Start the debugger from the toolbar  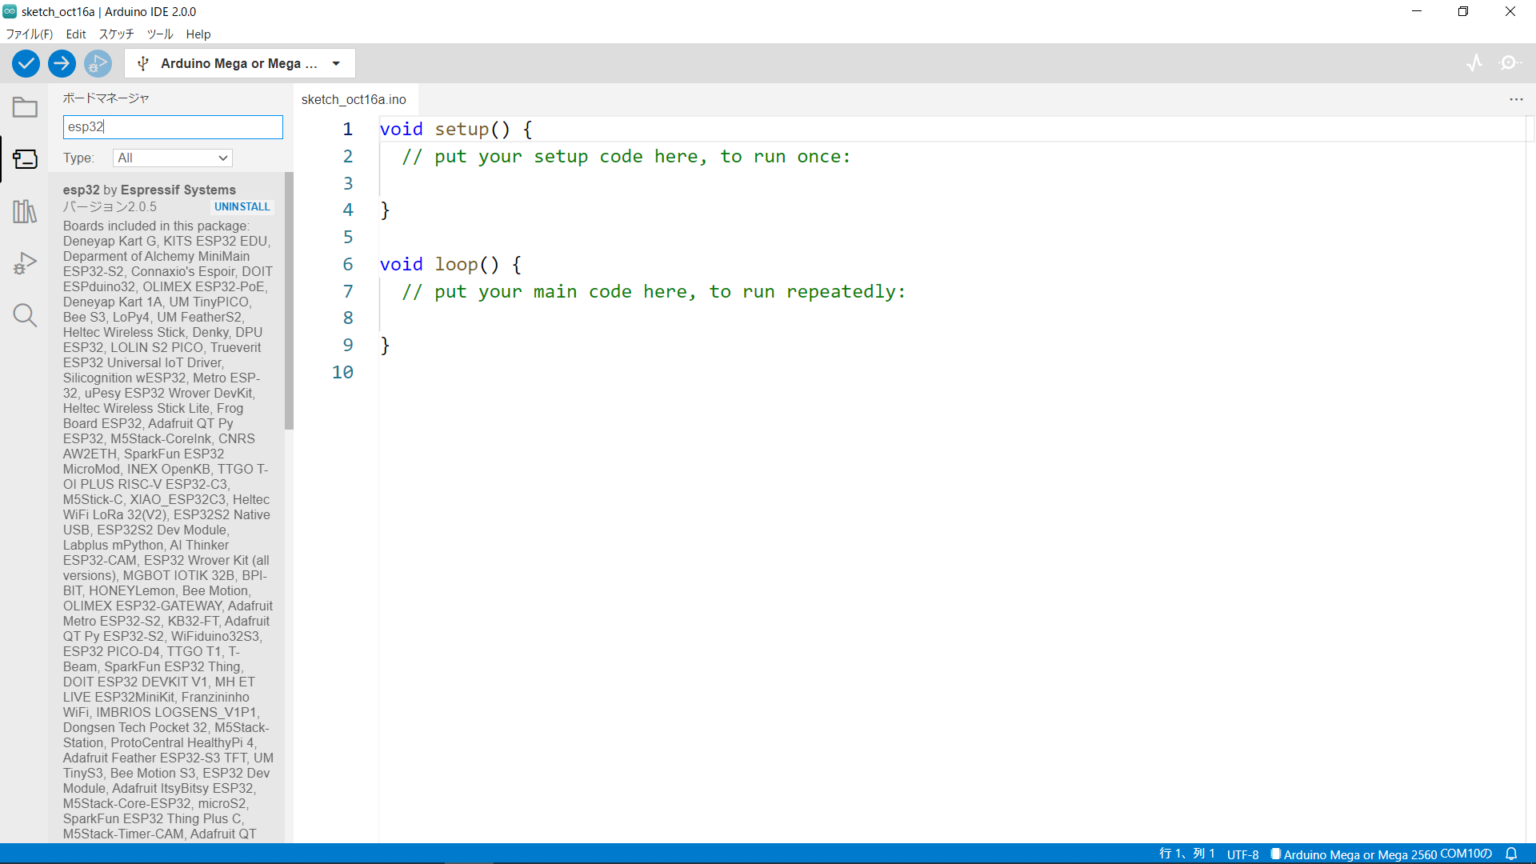[x=97, y=63]
